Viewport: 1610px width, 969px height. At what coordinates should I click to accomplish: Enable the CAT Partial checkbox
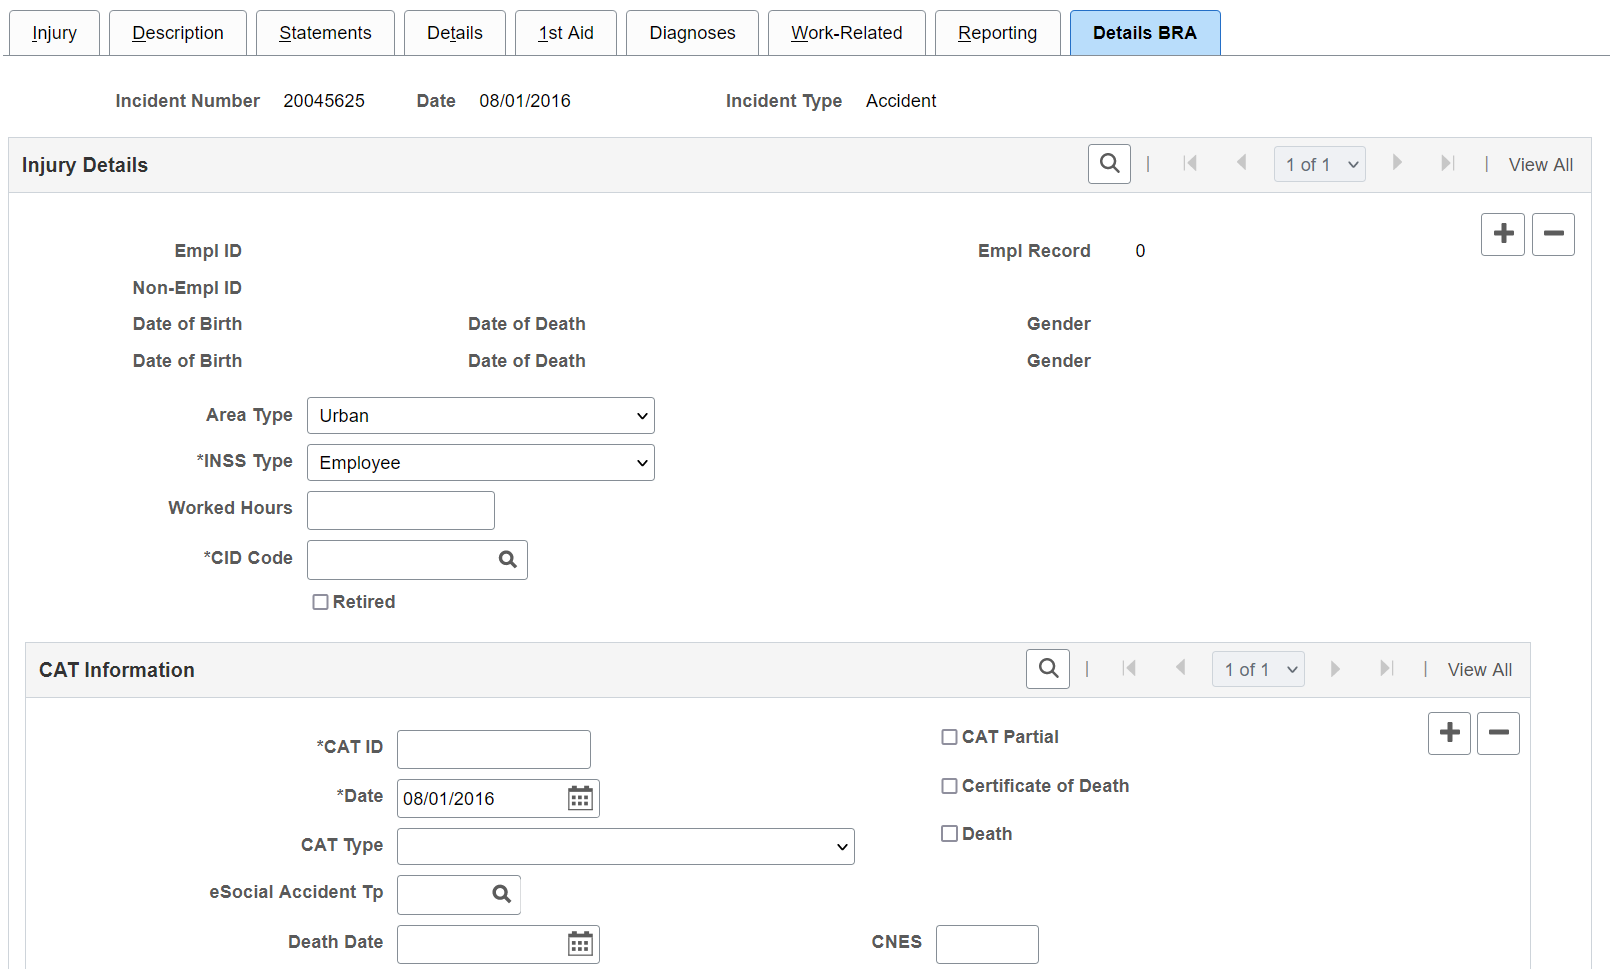(950, 737)
